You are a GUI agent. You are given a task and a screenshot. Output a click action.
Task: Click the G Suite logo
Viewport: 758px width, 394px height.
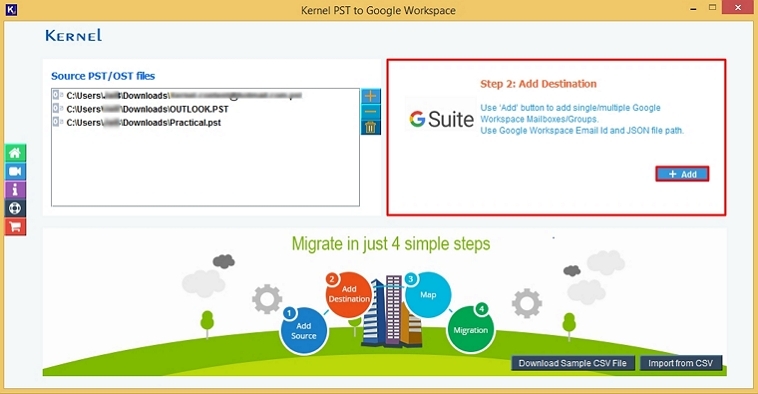coord(441,119)
